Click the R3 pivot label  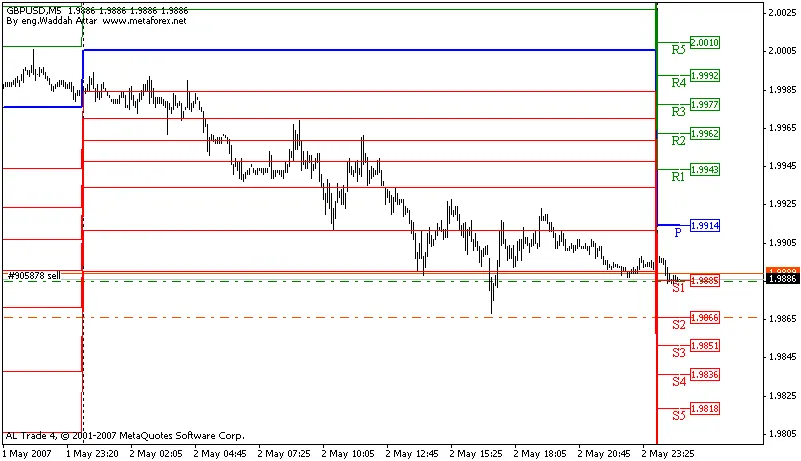[678, 111]
